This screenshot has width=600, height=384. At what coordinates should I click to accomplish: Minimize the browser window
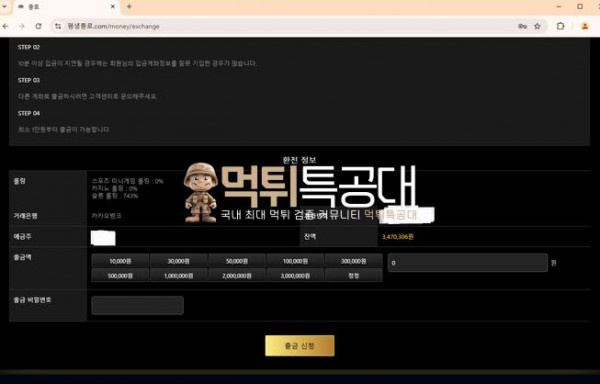[x=559, y=7]
